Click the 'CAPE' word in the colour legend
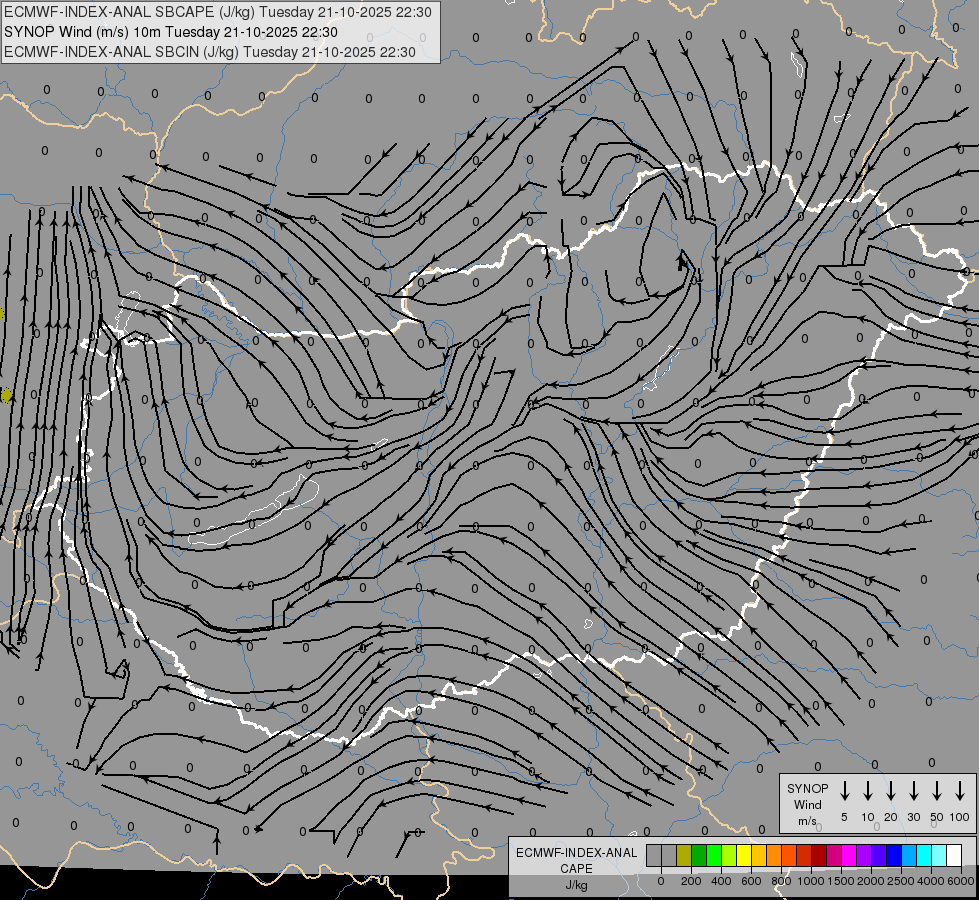 [576, 868]
